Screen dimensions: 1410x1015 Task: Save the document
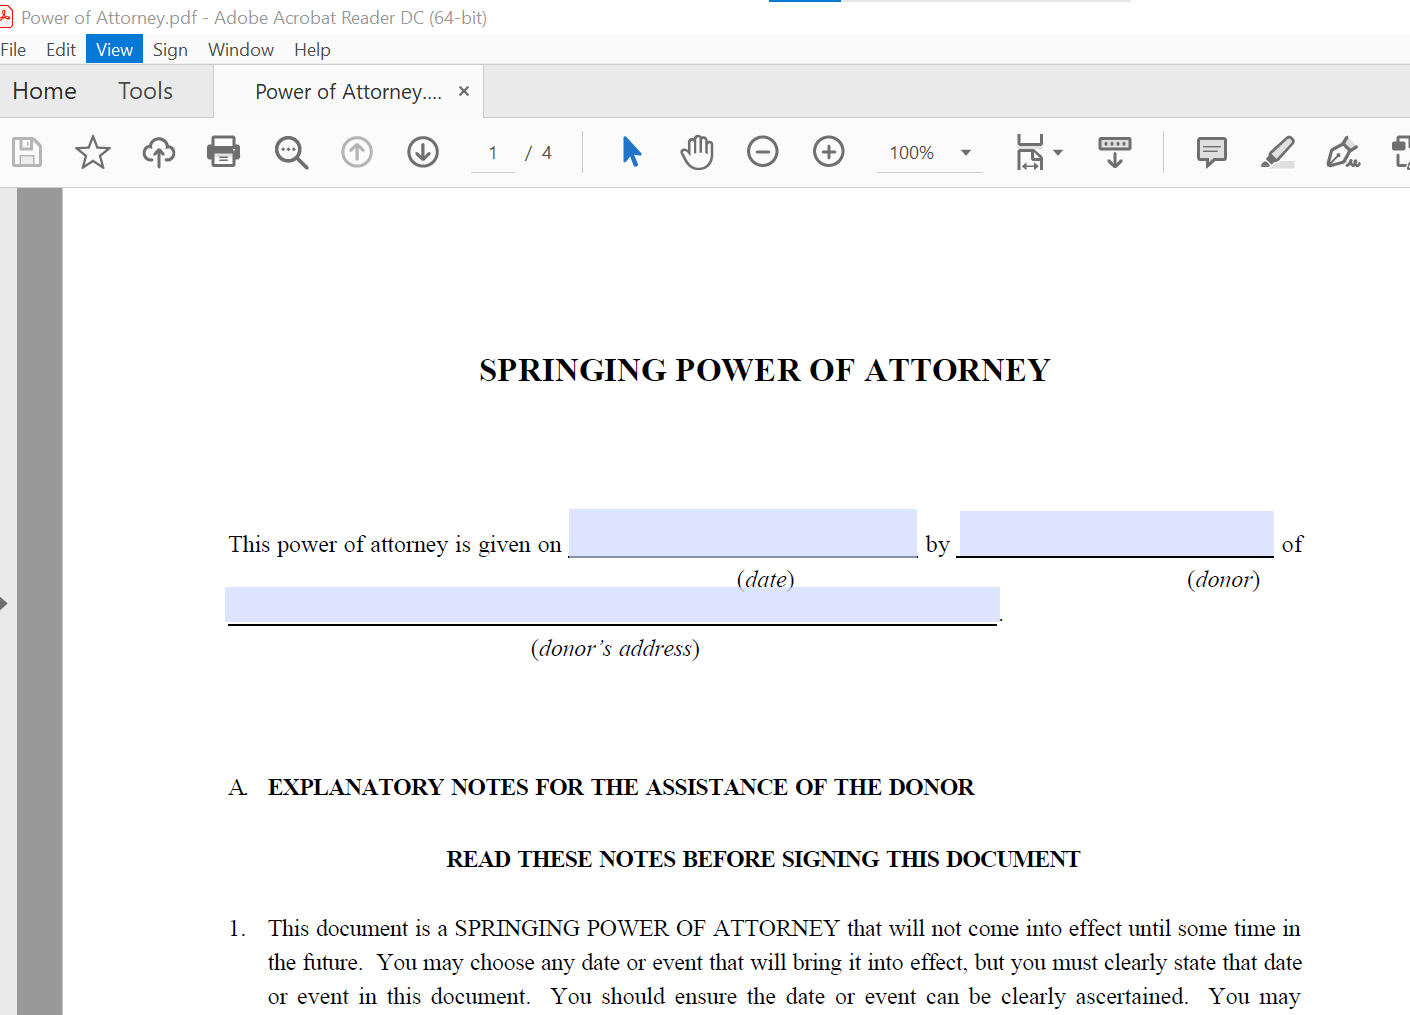[27, 152]
